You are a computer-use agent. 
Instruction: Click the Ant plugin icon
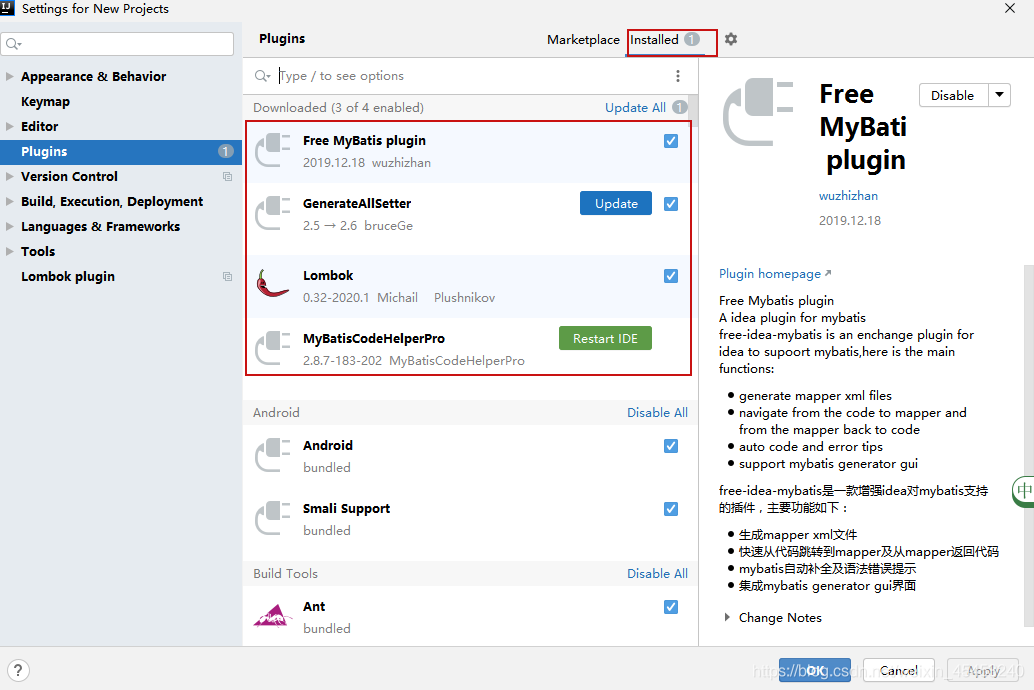pos(273,616)
